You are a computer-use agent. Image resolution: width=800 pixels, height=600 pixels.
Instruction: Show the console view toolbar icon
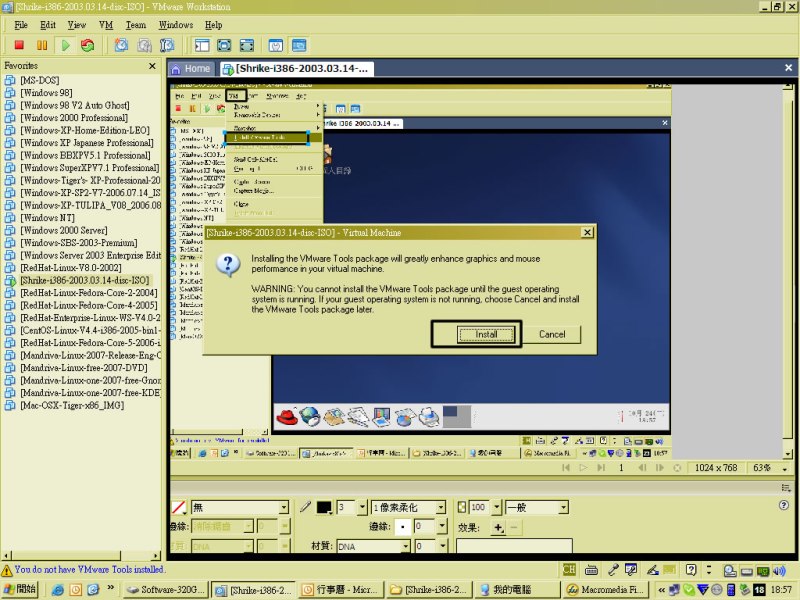click(x=299, y=45)
